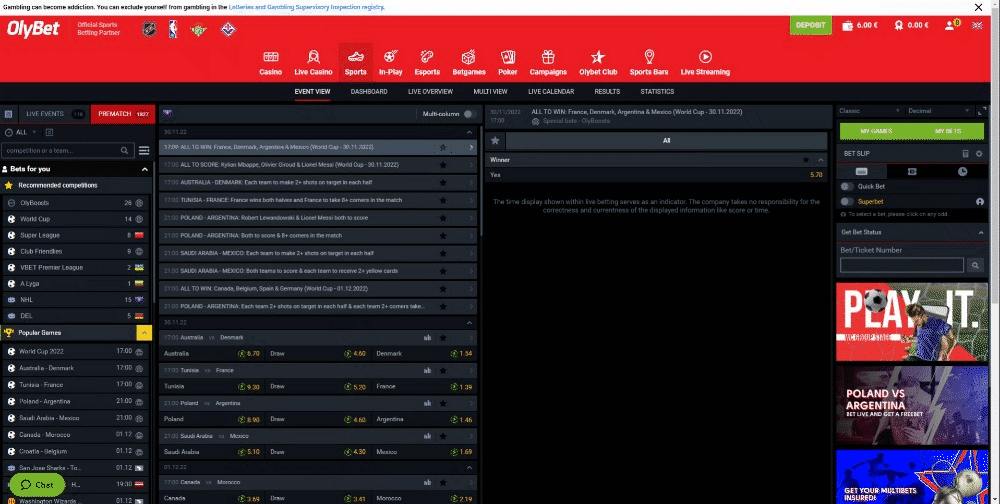Select Poland - Argentina in Popular Games
1000x504 pixels.
76,401
